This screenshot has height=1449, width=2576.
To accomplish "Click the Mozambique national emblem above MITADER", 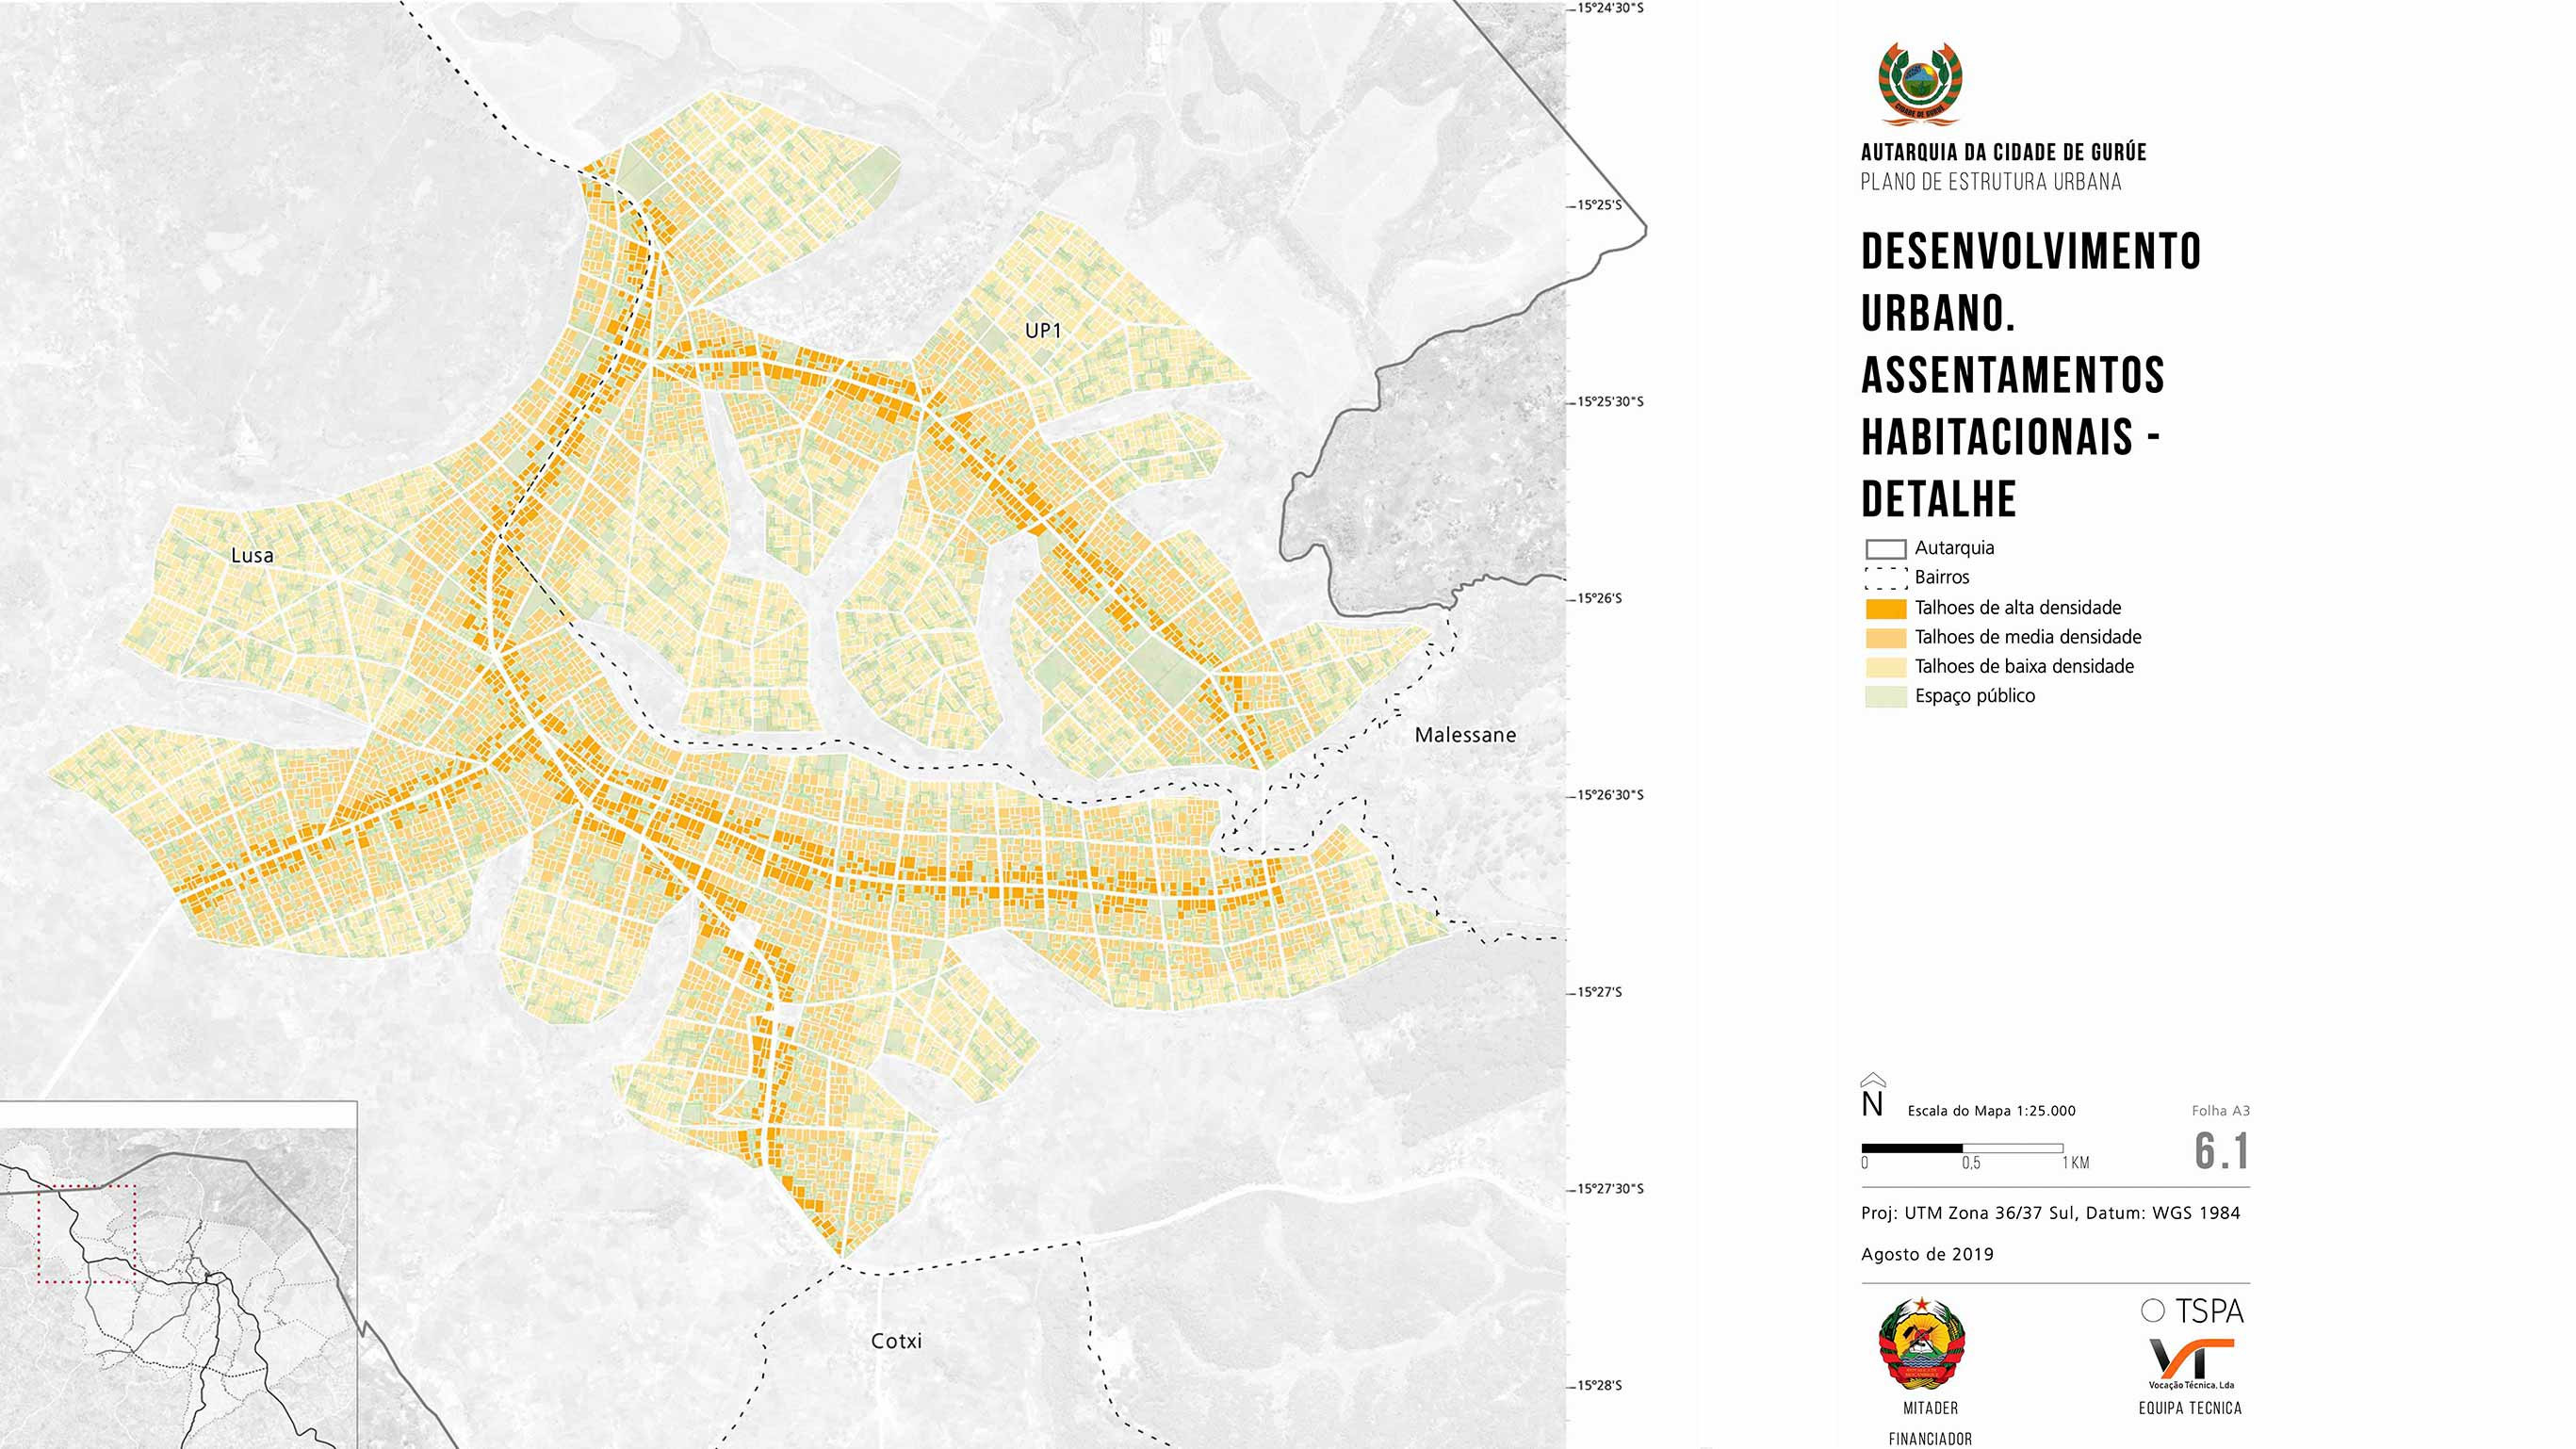I will coord(1922,1344).
